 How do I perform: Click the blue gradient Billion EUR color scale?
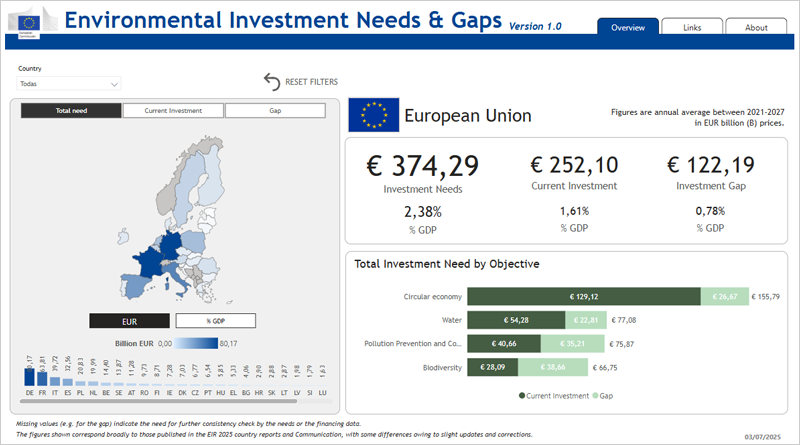pos(195,343)
